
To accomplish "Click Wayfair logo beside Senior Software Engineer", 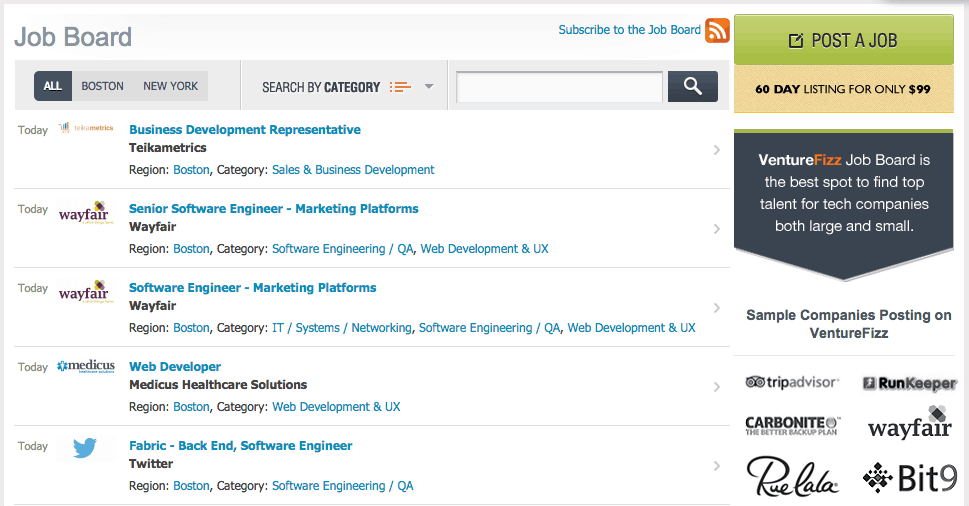I will click(x=86, y=213).
